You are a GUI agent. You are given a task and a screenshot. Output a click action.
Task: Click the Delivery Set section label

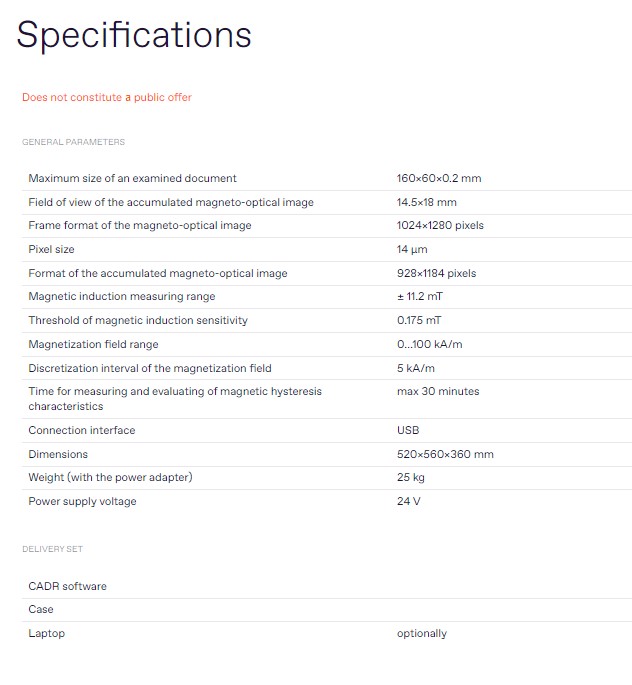59,549
